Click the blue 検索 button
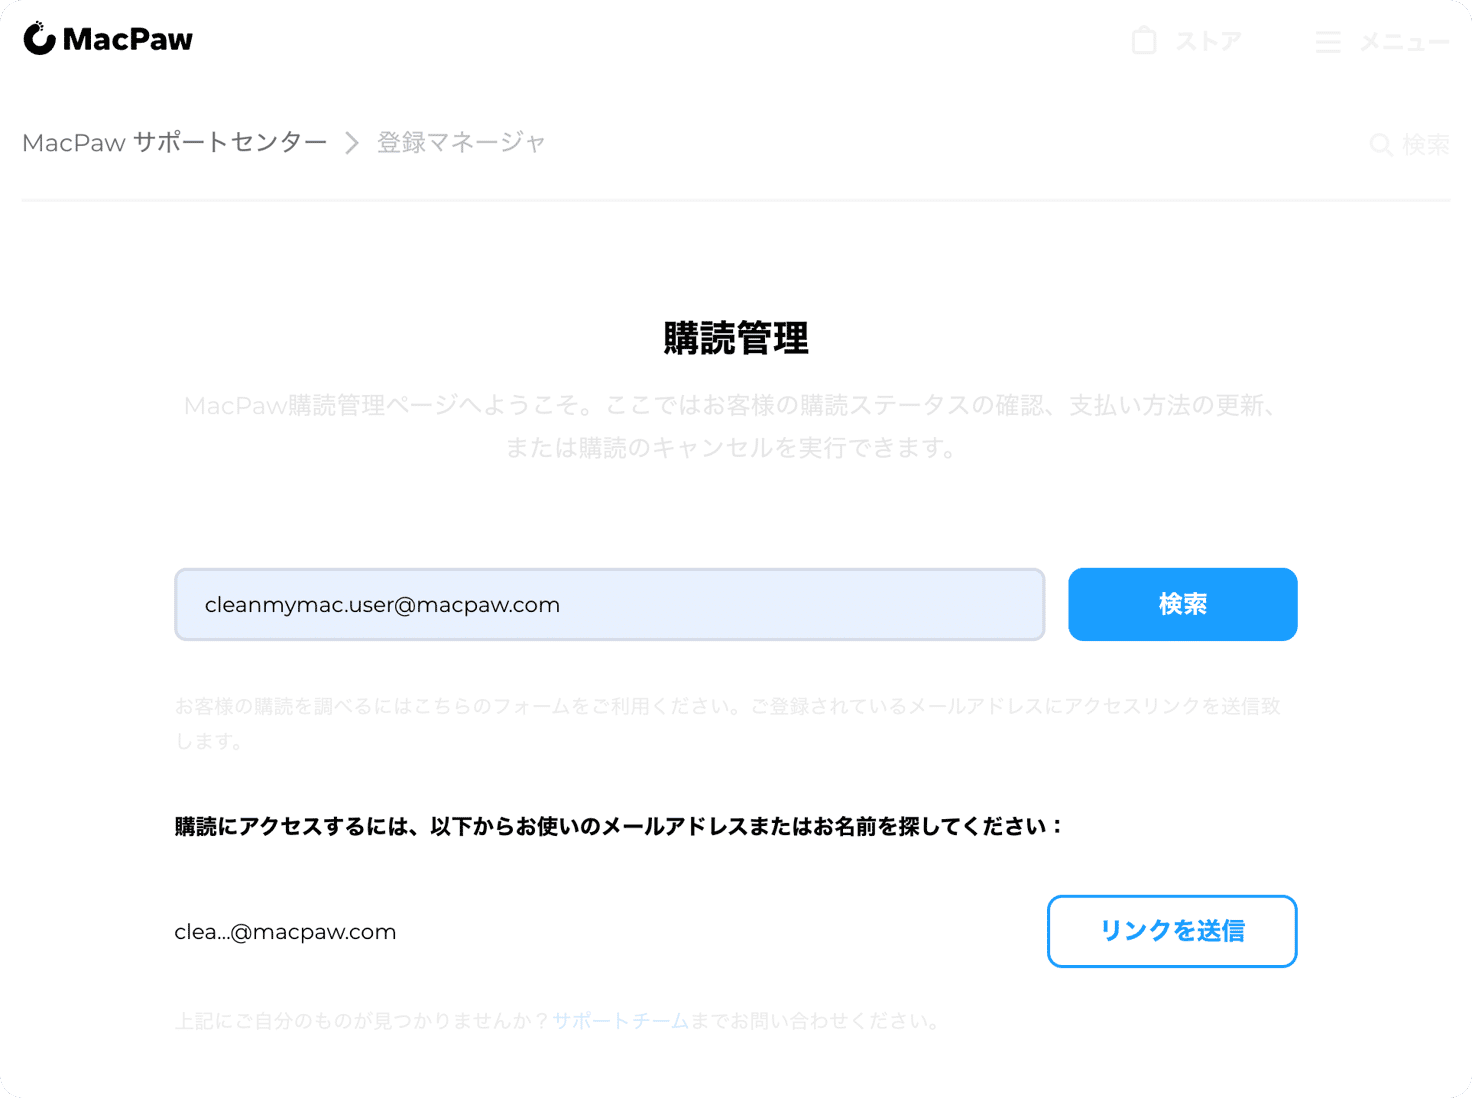This screenshot has width=1472, height=1098. point(1183,604)
